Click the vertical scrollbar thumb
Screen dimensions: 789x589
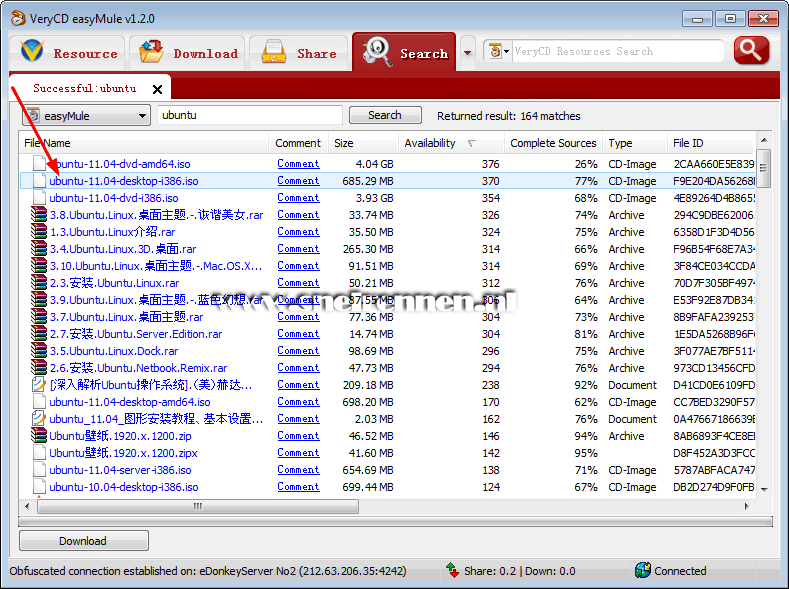tap(764, 168)
